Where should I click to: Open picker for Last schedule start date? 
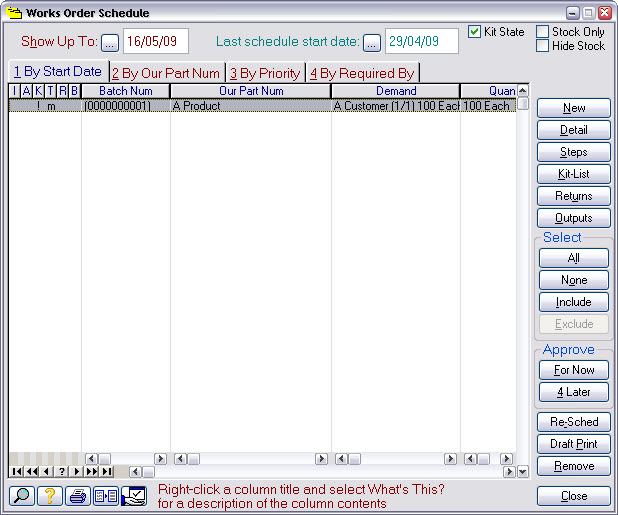pyautogui.click(x=371, y=42)
